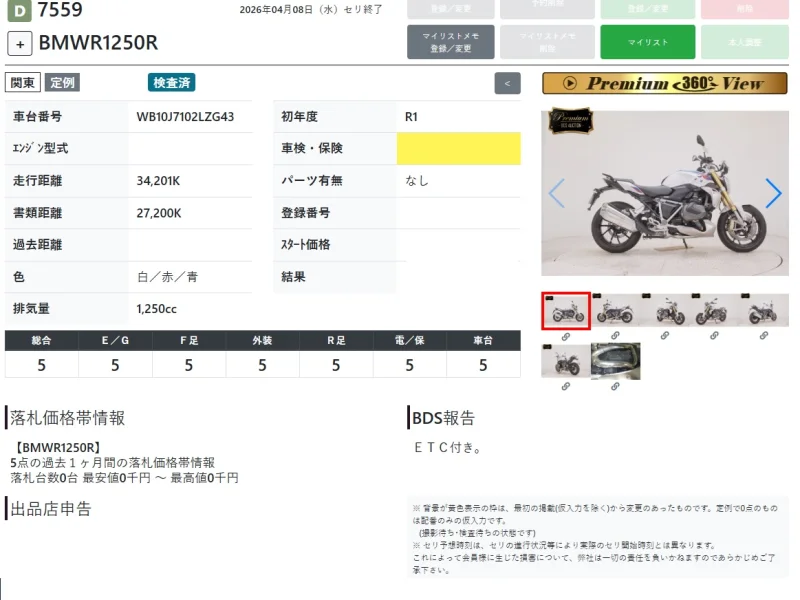Viewport: 800px width, 600px height.
Task: Select the second motorcycle thumbnail
Action: click(x=615, y=310)
